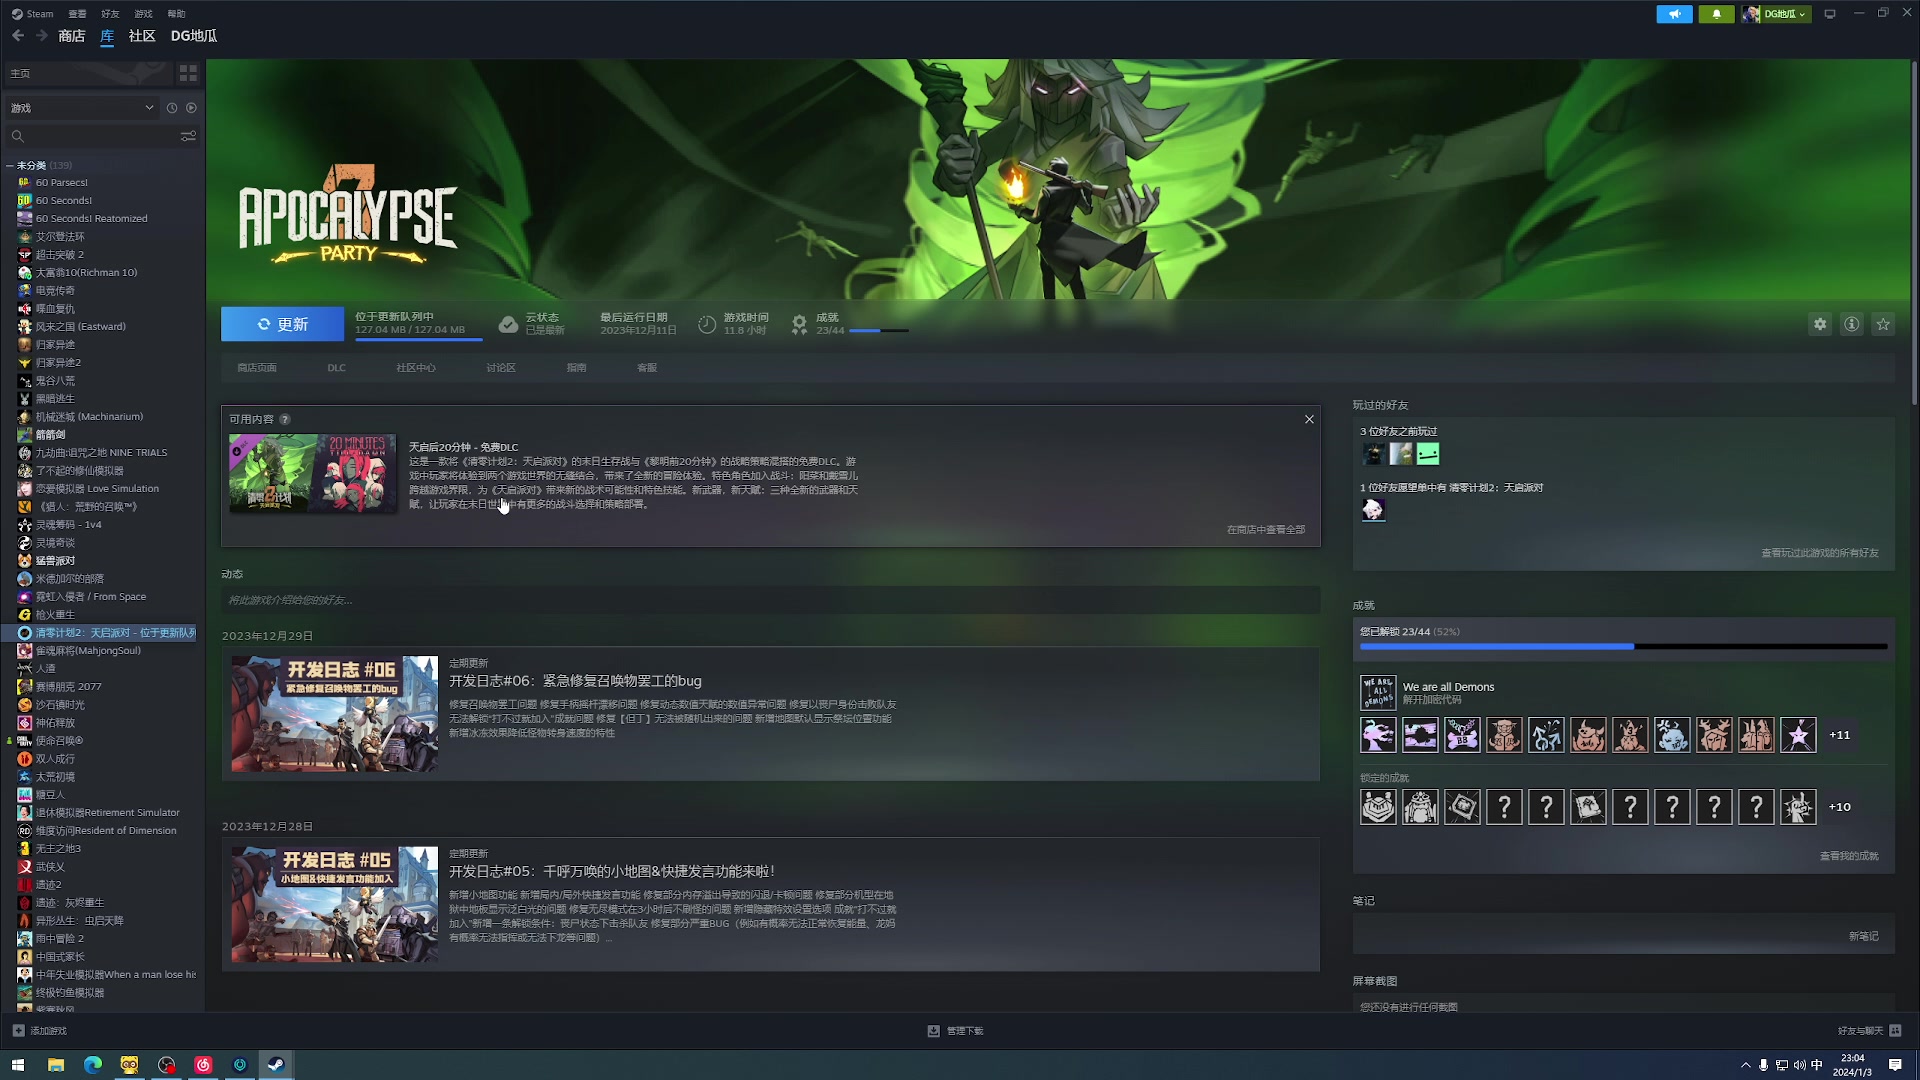Open advanced filter options in search bar

[188, 136]
